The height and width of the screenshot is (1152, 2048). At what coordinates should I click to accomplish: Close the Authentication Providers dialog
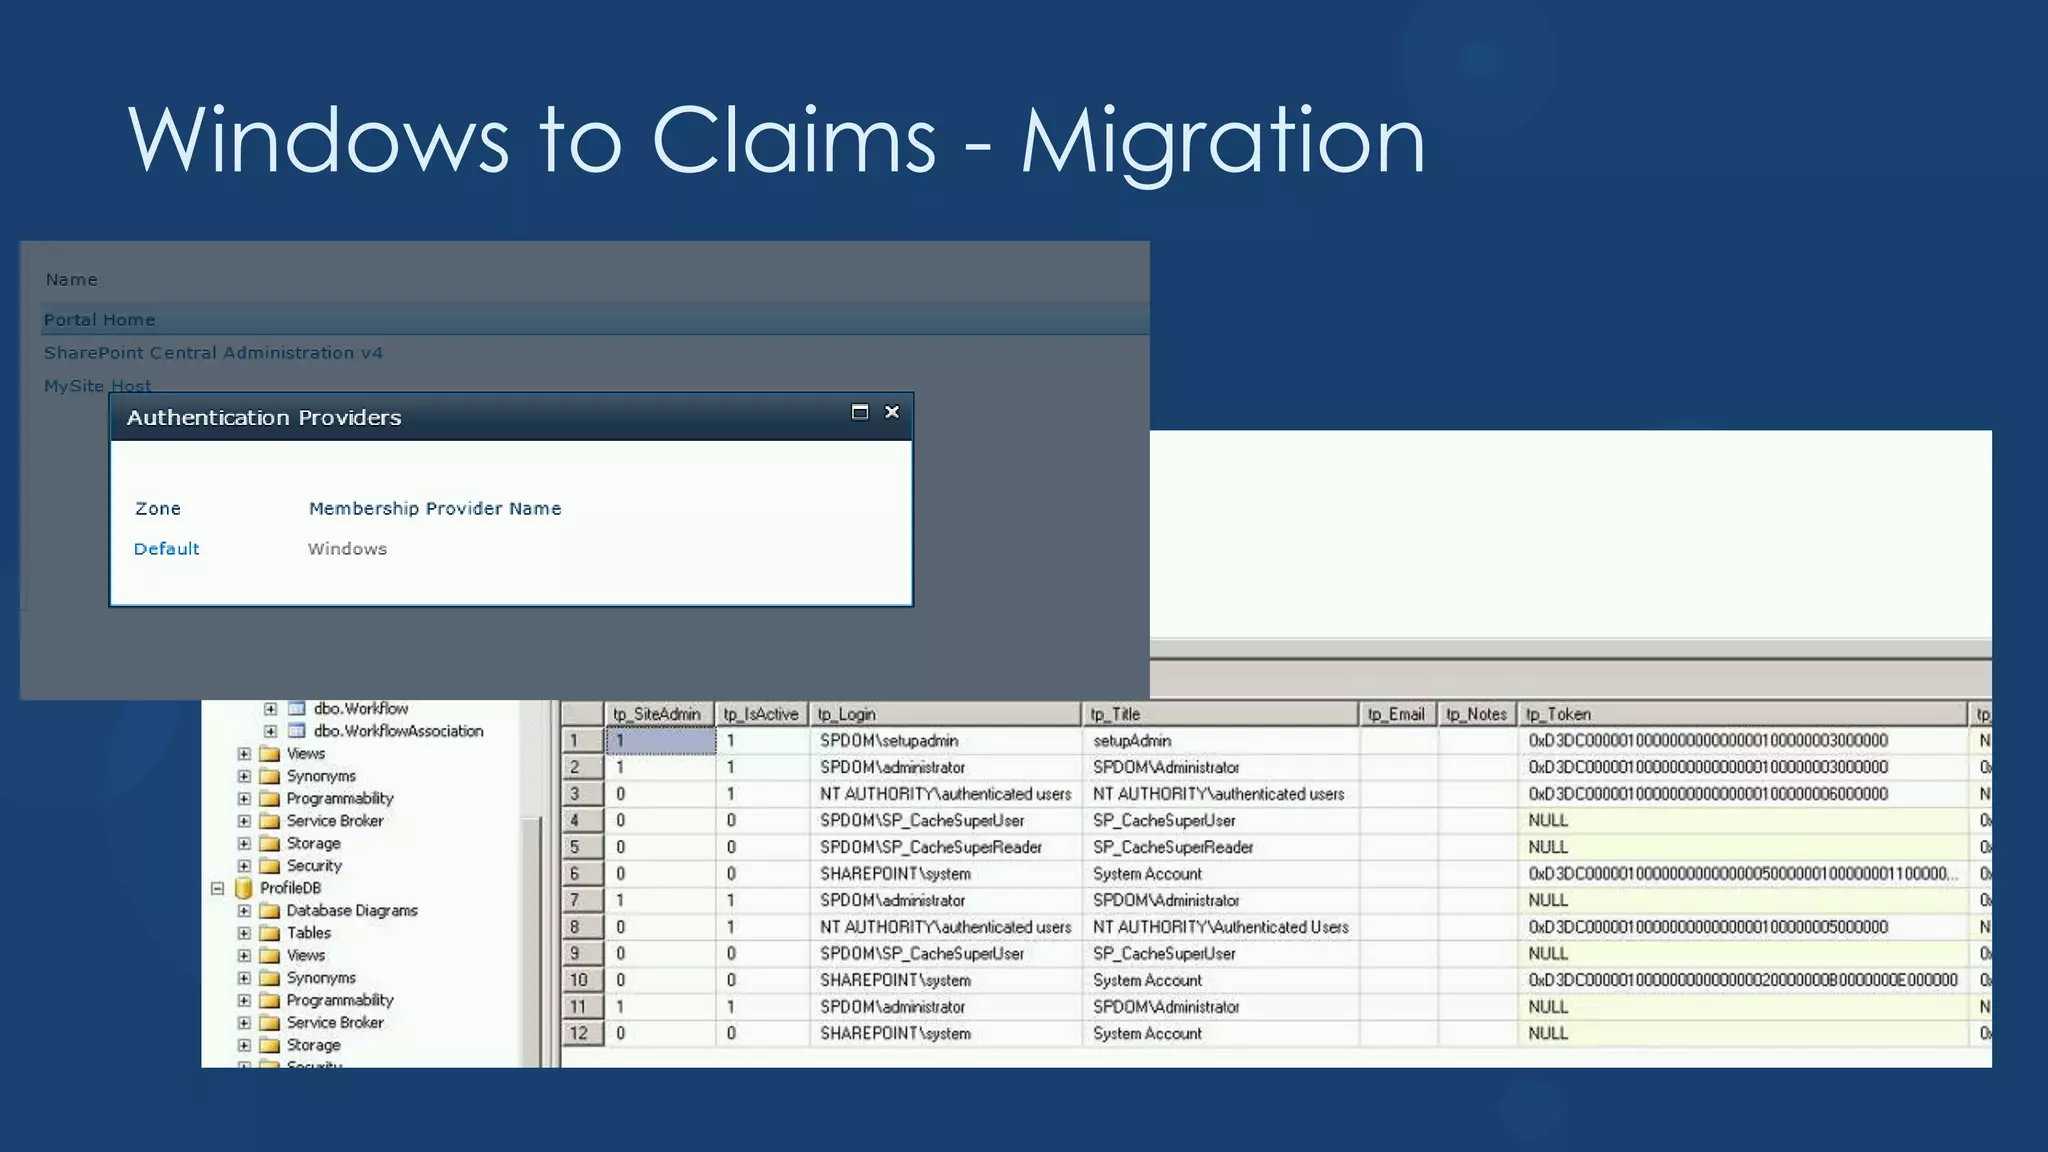[892, 412]
